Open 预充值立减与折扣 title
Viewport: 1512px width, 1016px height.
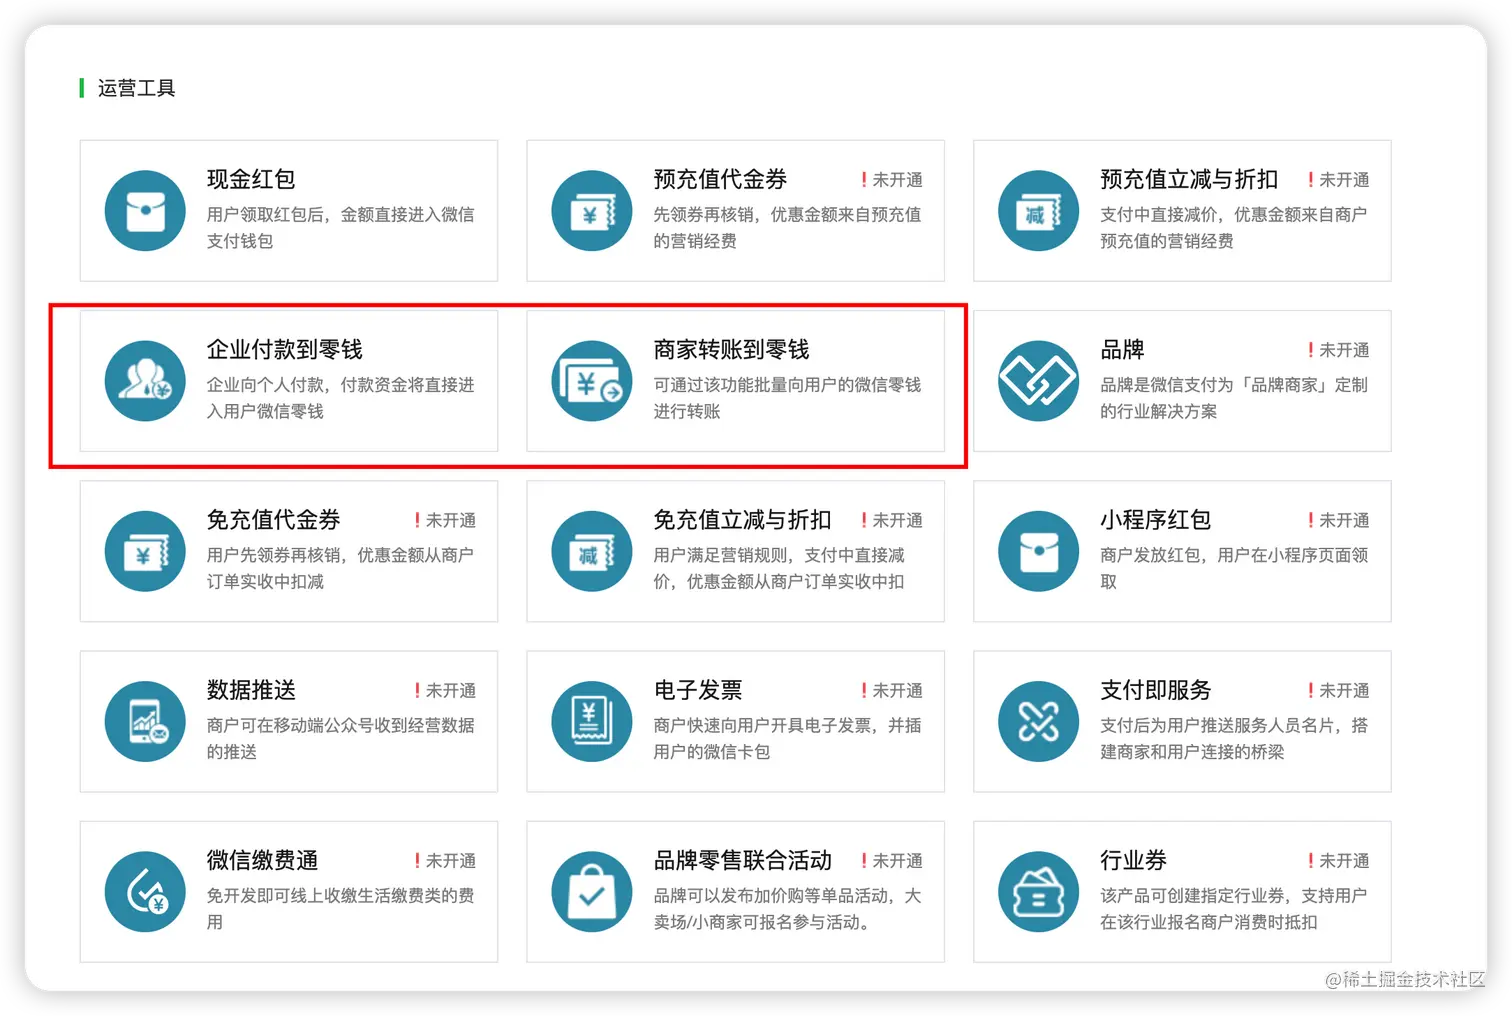click(1189, 179)
